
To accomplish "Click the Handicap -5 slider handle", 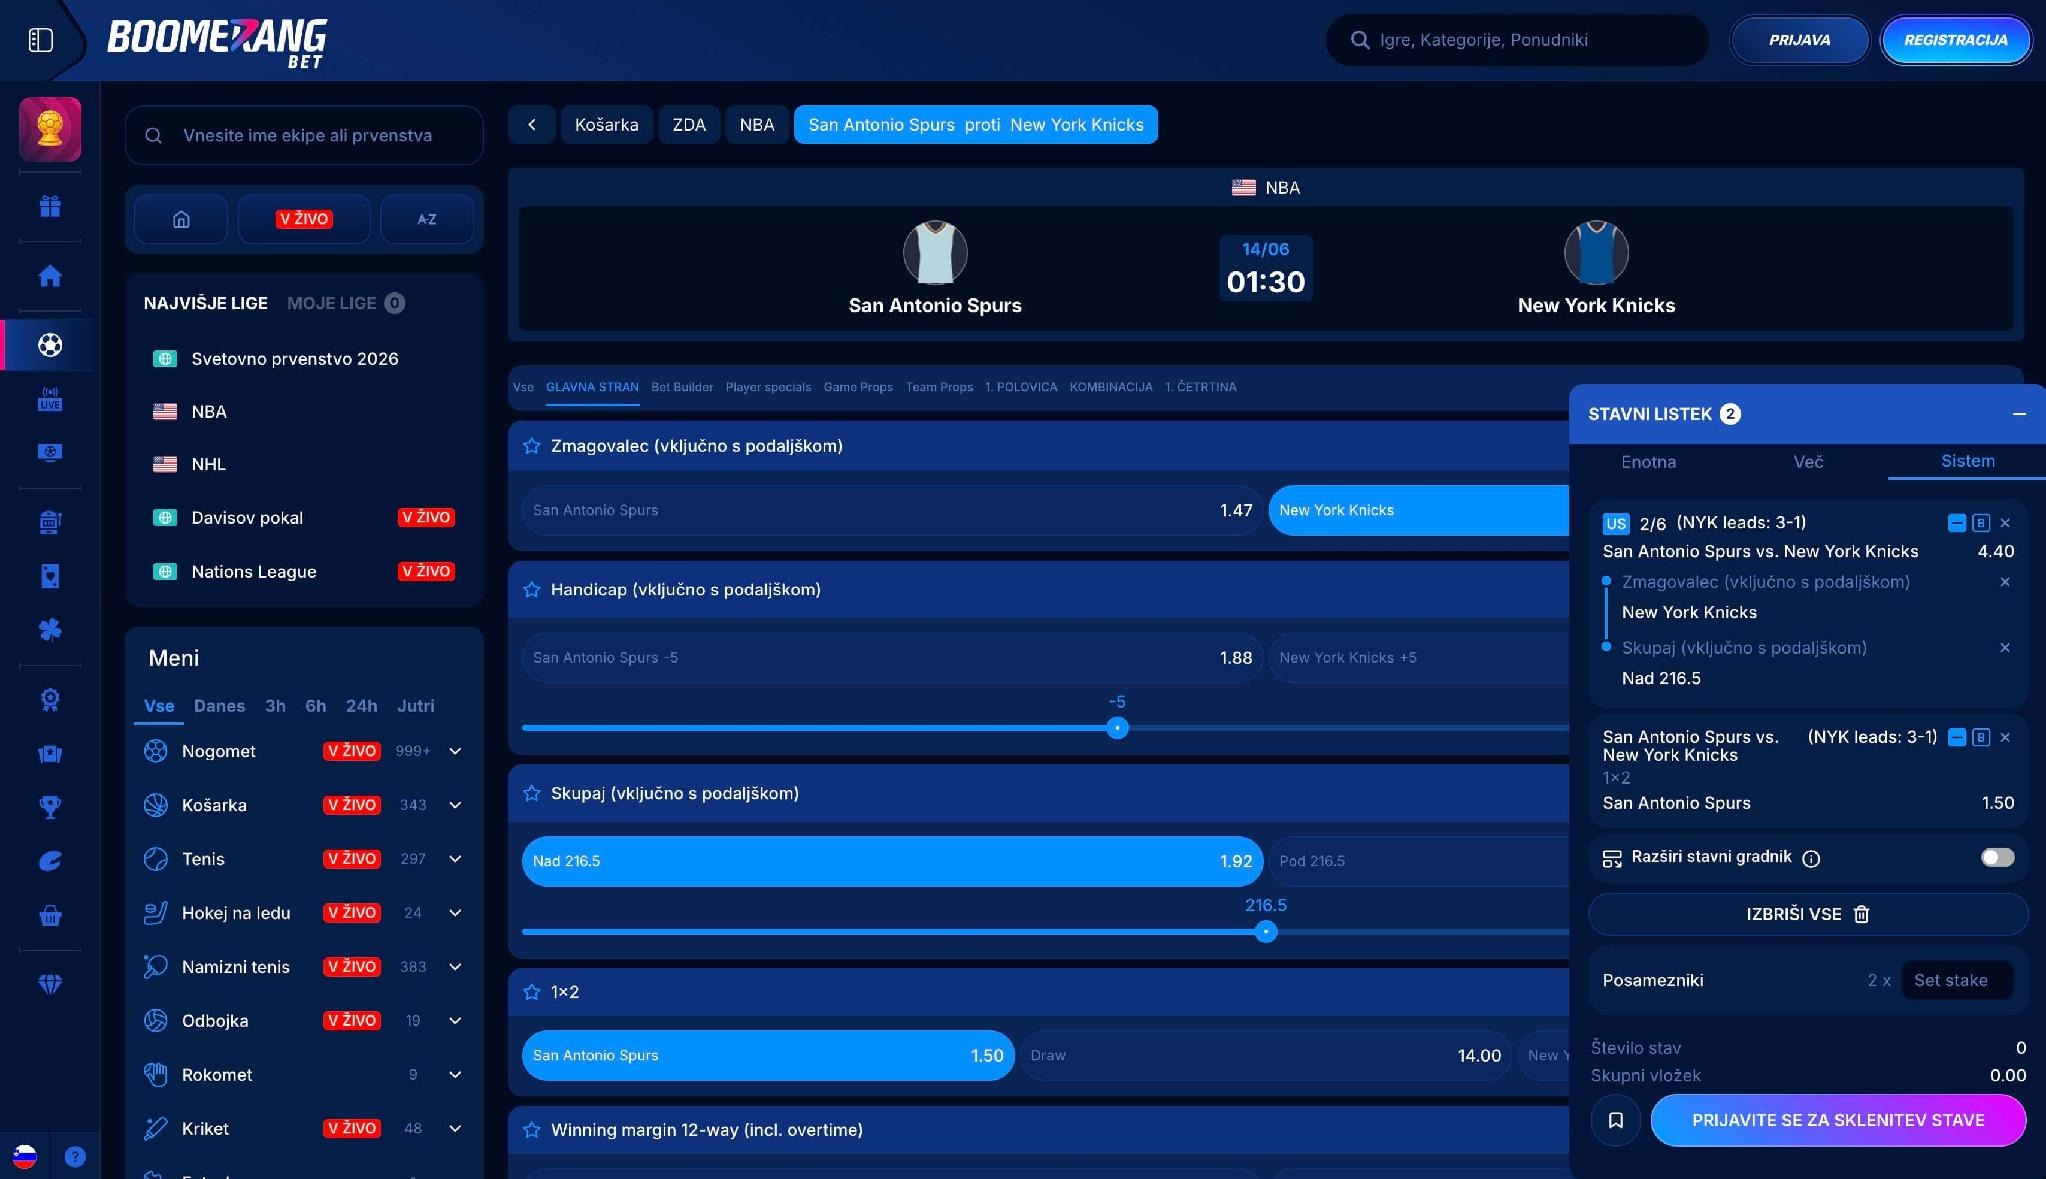I will [x=1117, y=728].
